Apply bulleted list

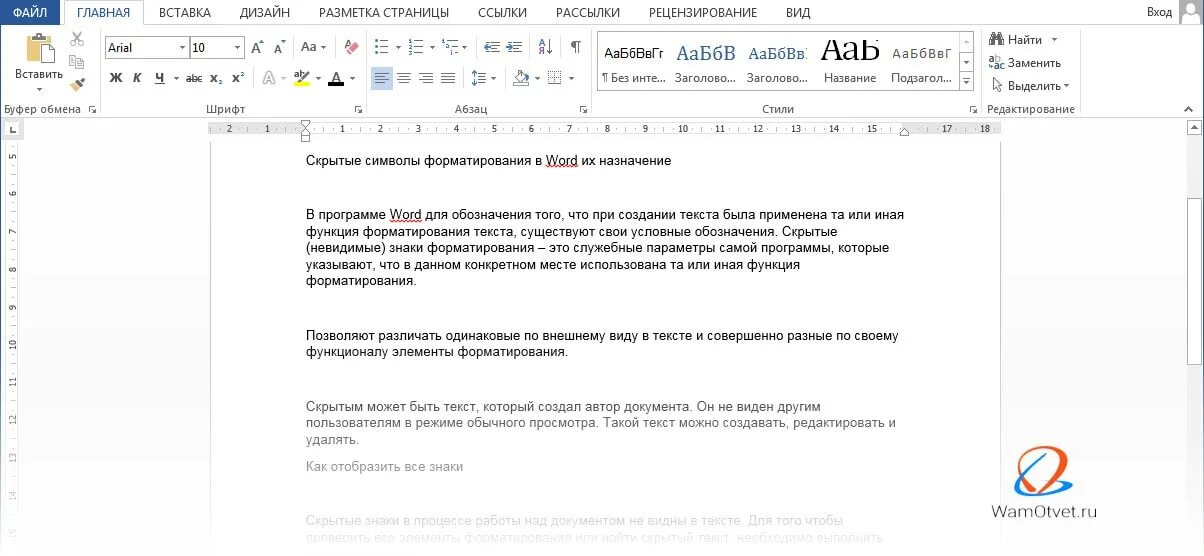[381, 47]
